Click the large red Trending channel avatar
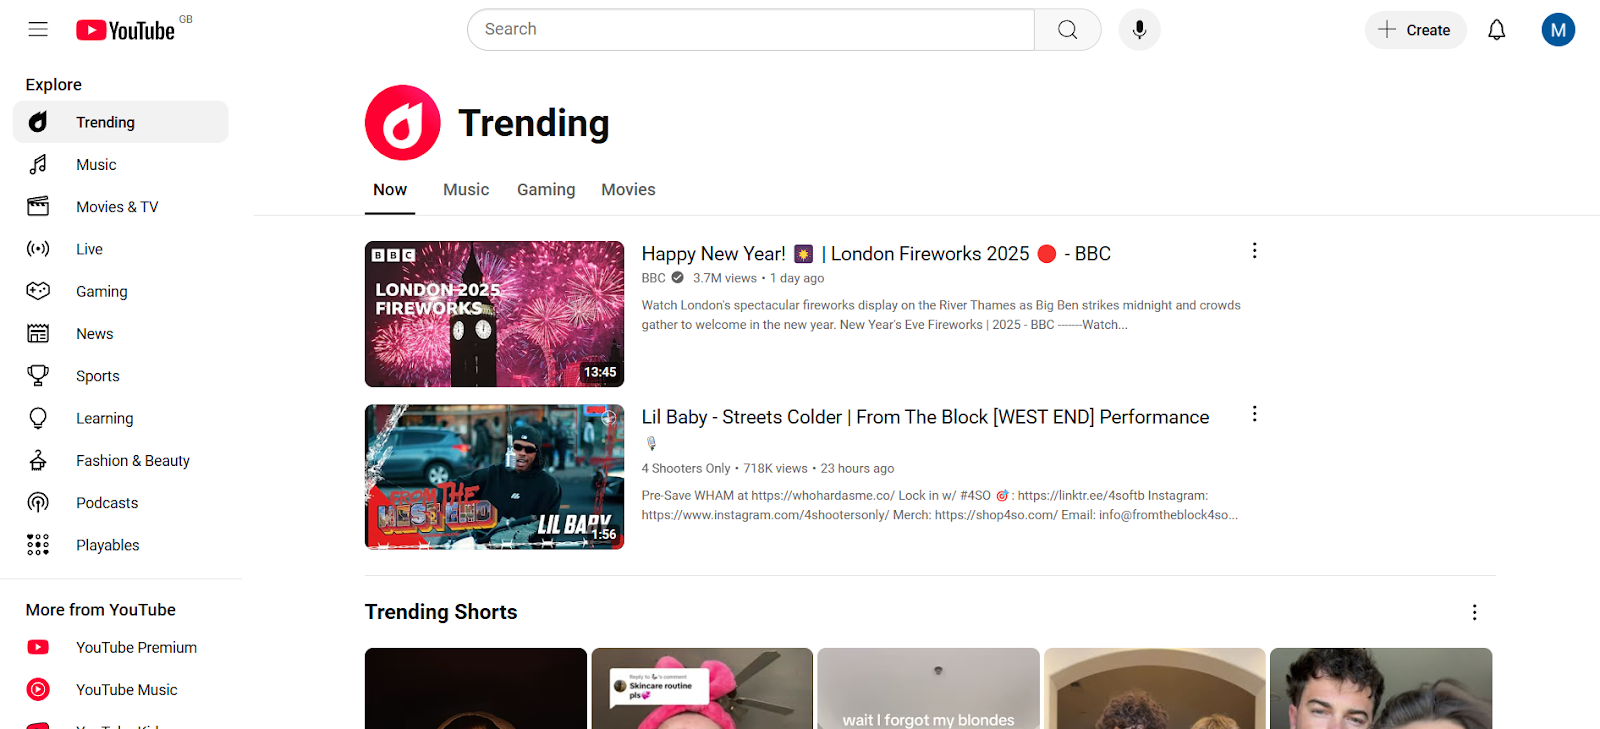Image resolution: width=1600 pixels, height=729 pixels. click(403, 123)
